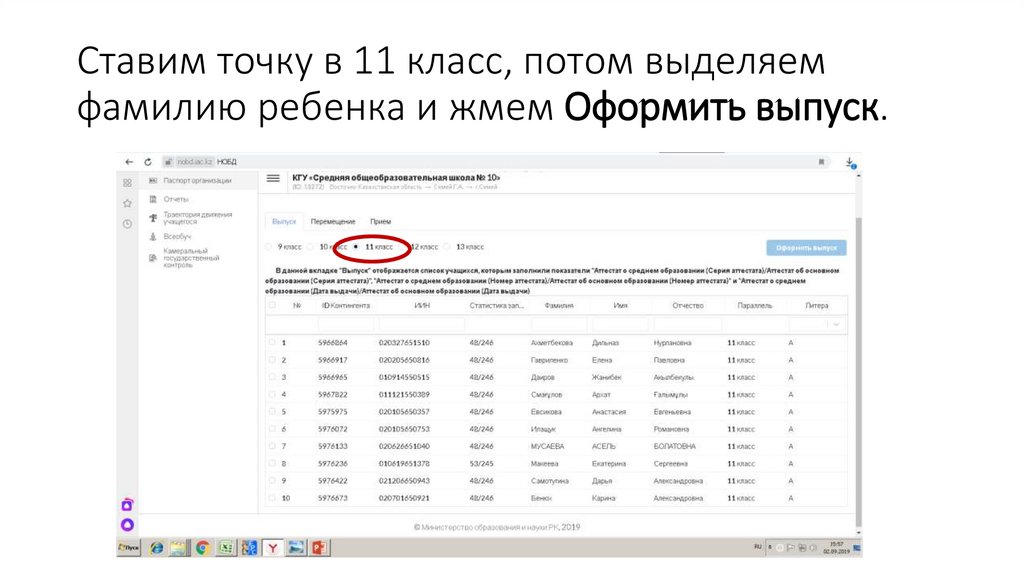Select the 9 класс radio button
The width and height of the screenshot is (1024, 574).
point(268,247)
